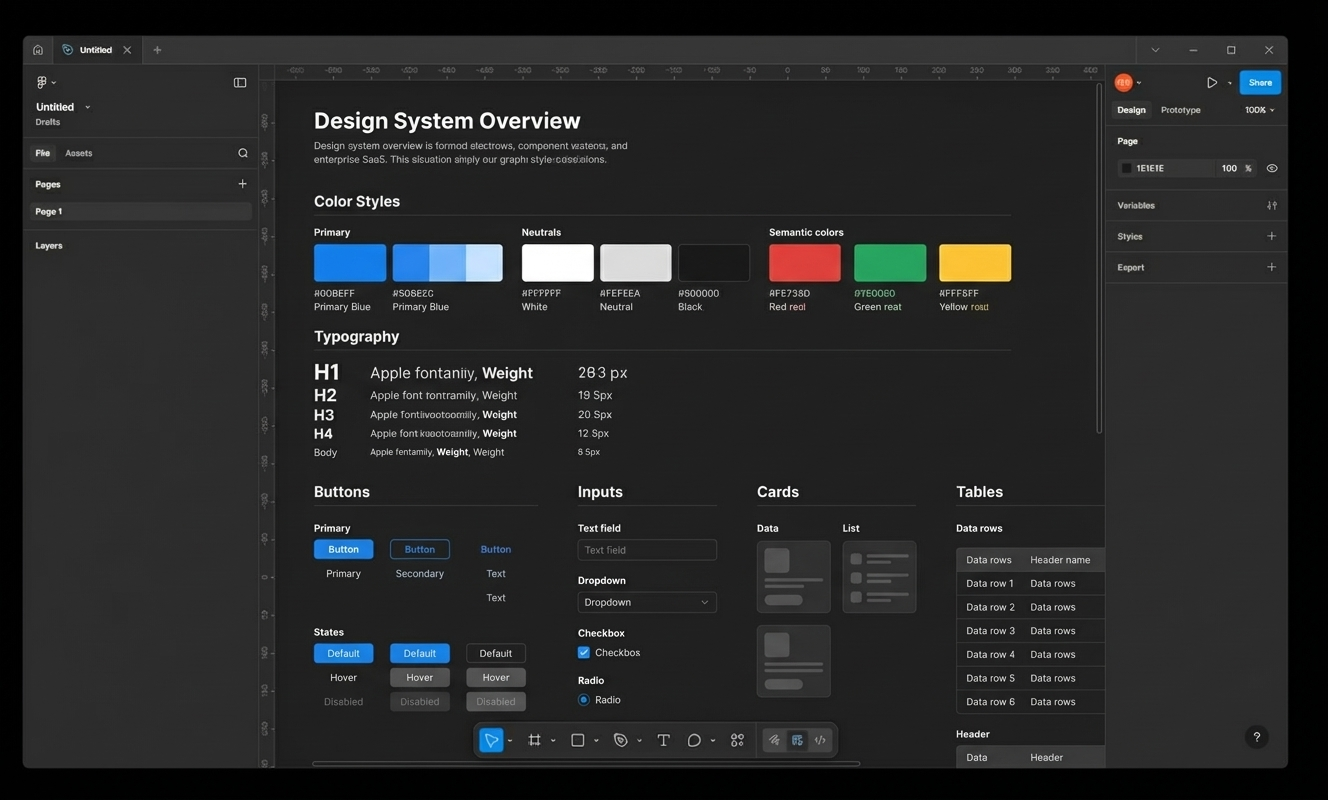Screen dimensions: 1328x800
Task: Toggle Dev Mode code icon
Action: tap(820, 741)
